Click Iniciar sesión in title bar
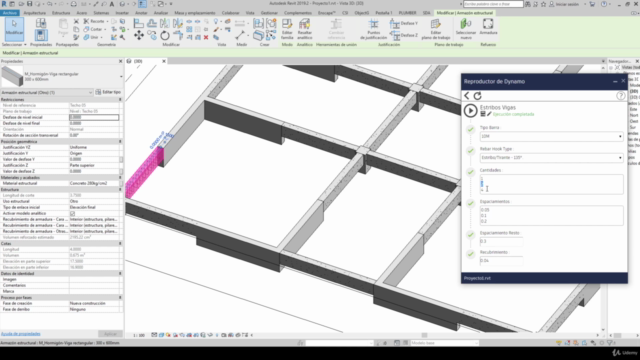640x360 pixels. [567, 4]
